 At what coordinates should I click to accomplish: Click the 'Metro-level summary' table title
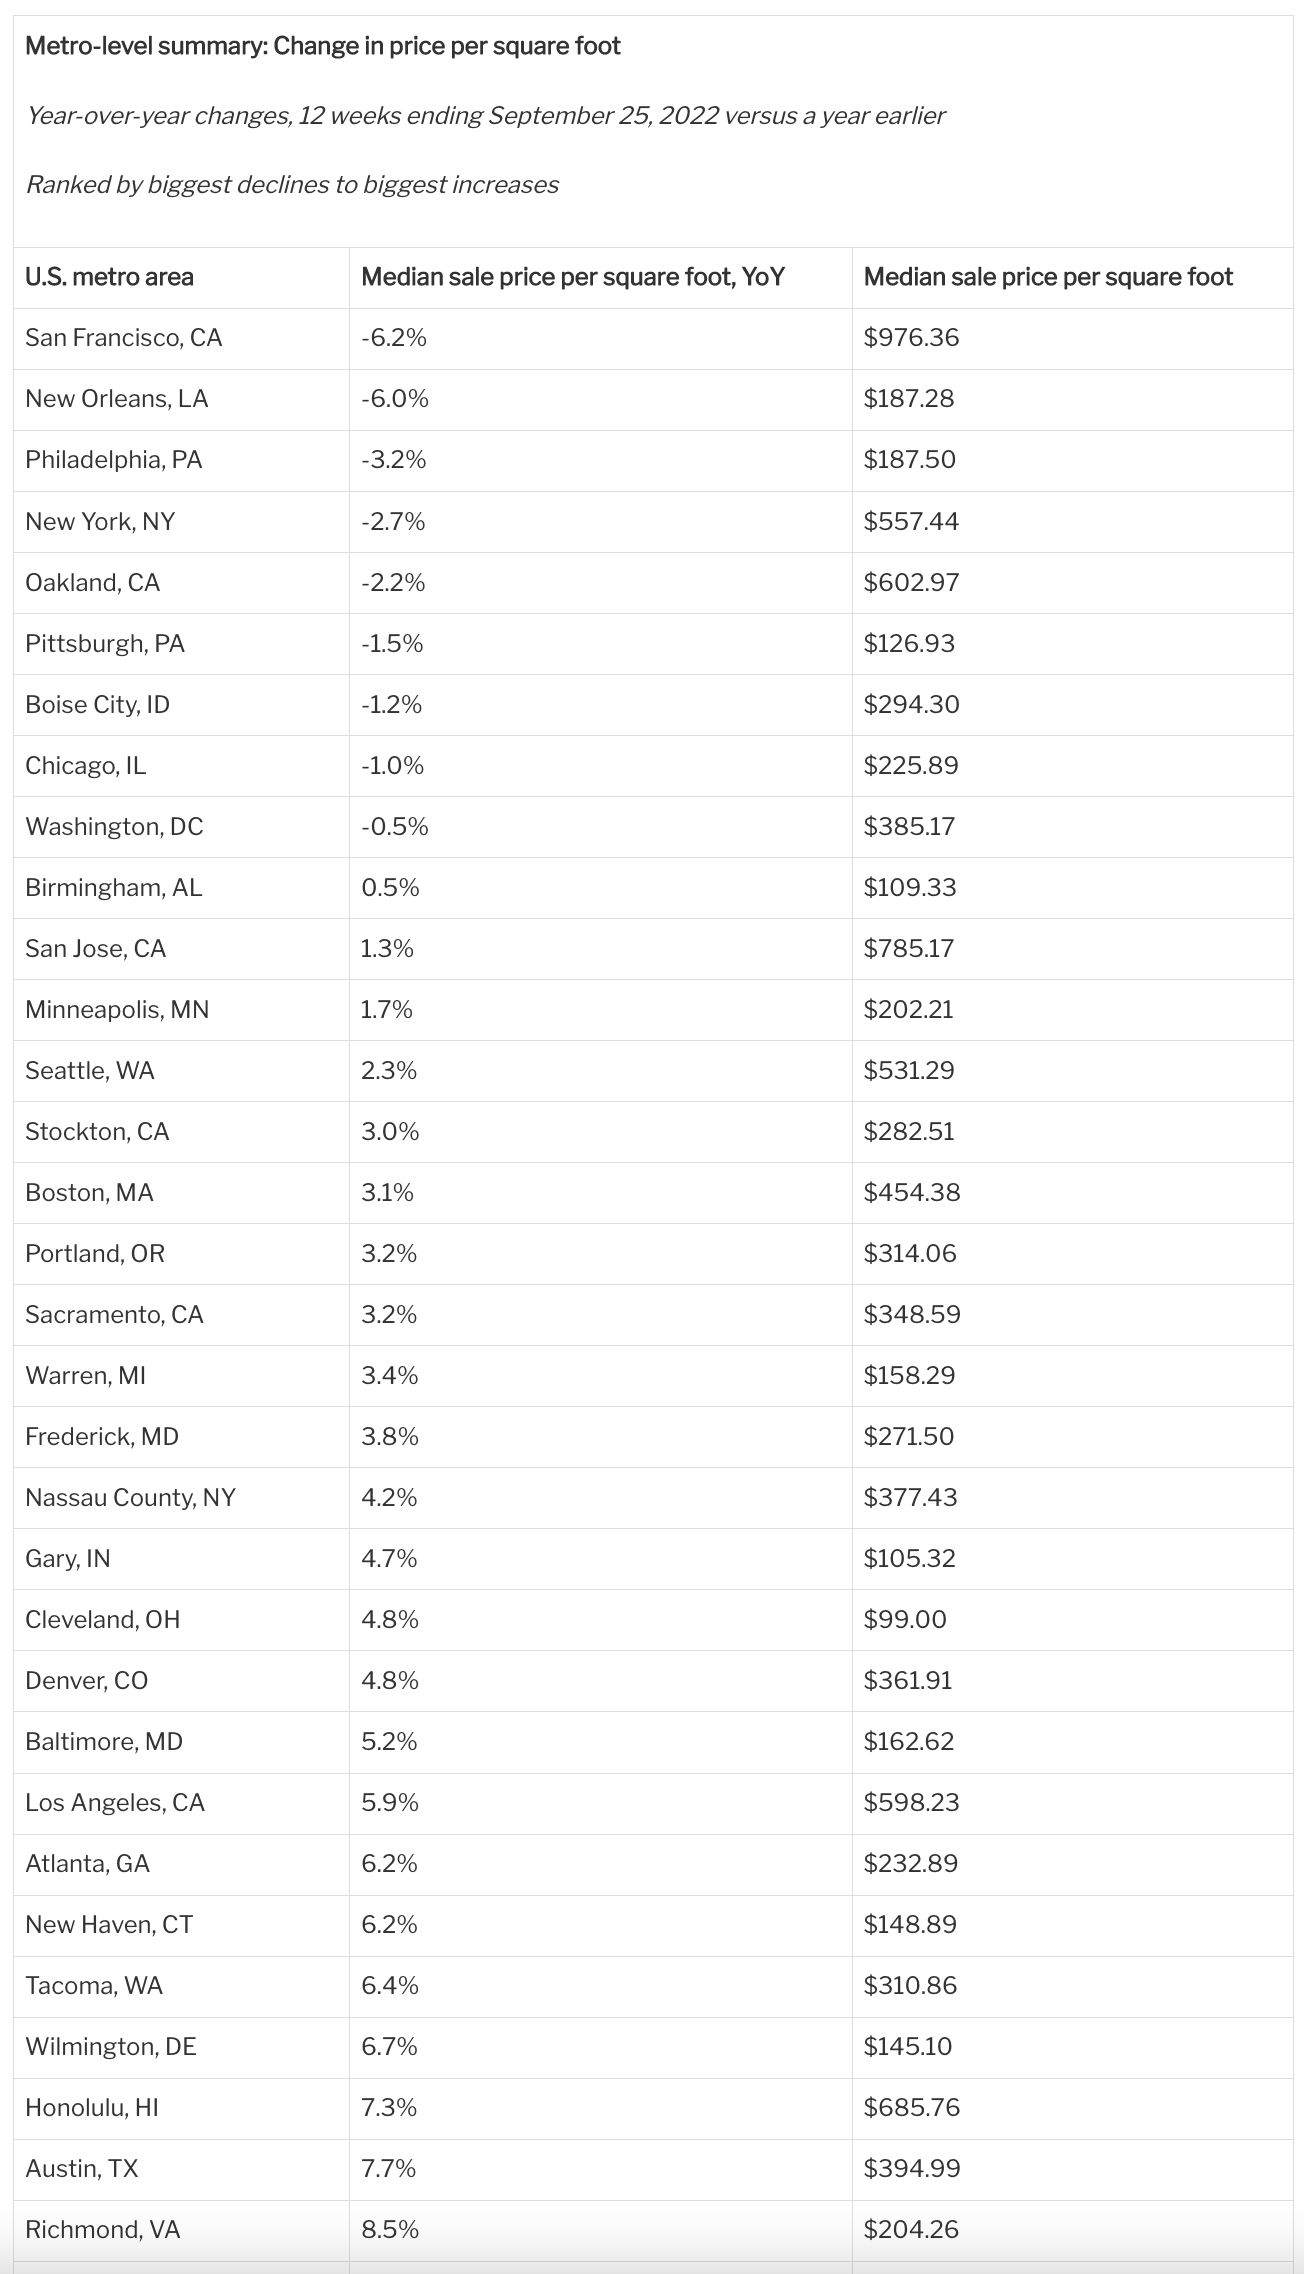point(323,46)
